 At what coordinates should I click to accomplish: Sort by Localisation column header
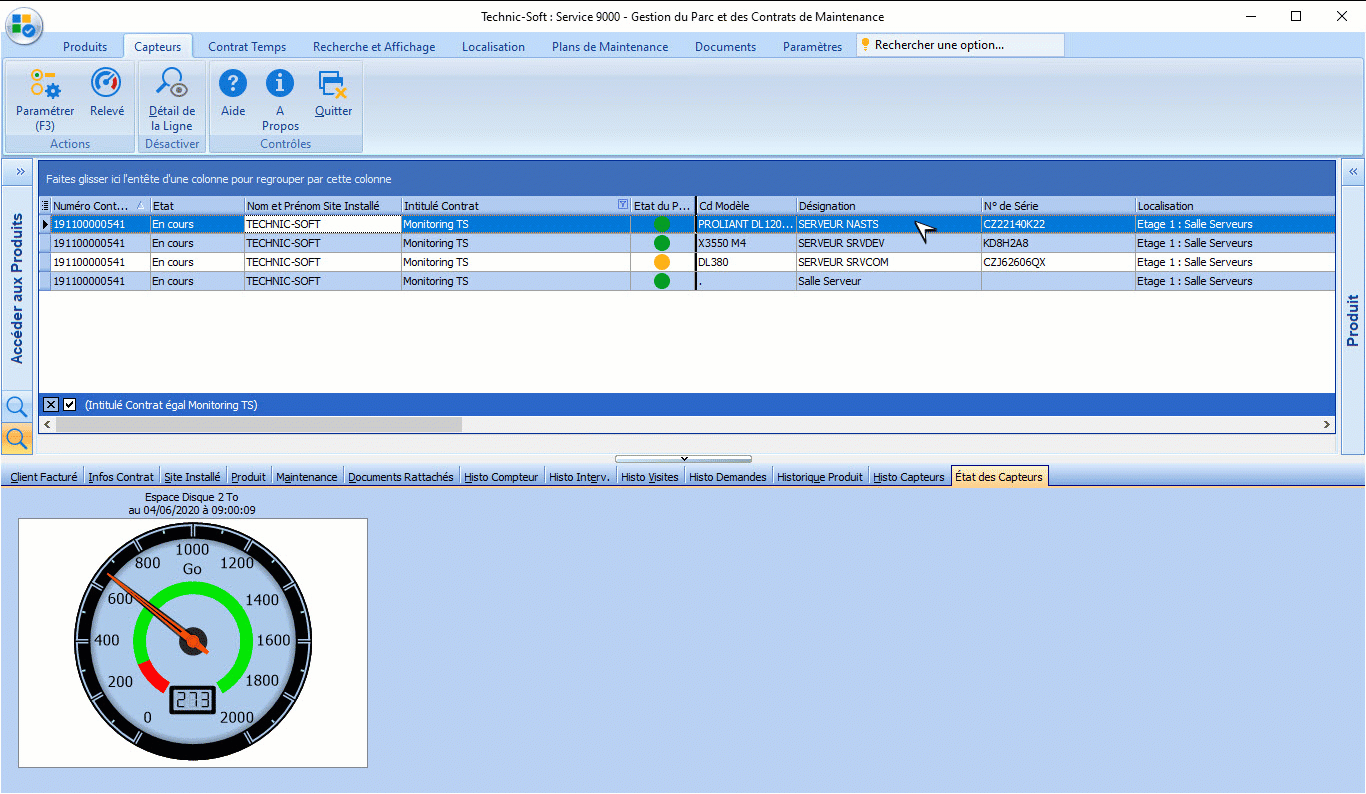[1235, 206]
